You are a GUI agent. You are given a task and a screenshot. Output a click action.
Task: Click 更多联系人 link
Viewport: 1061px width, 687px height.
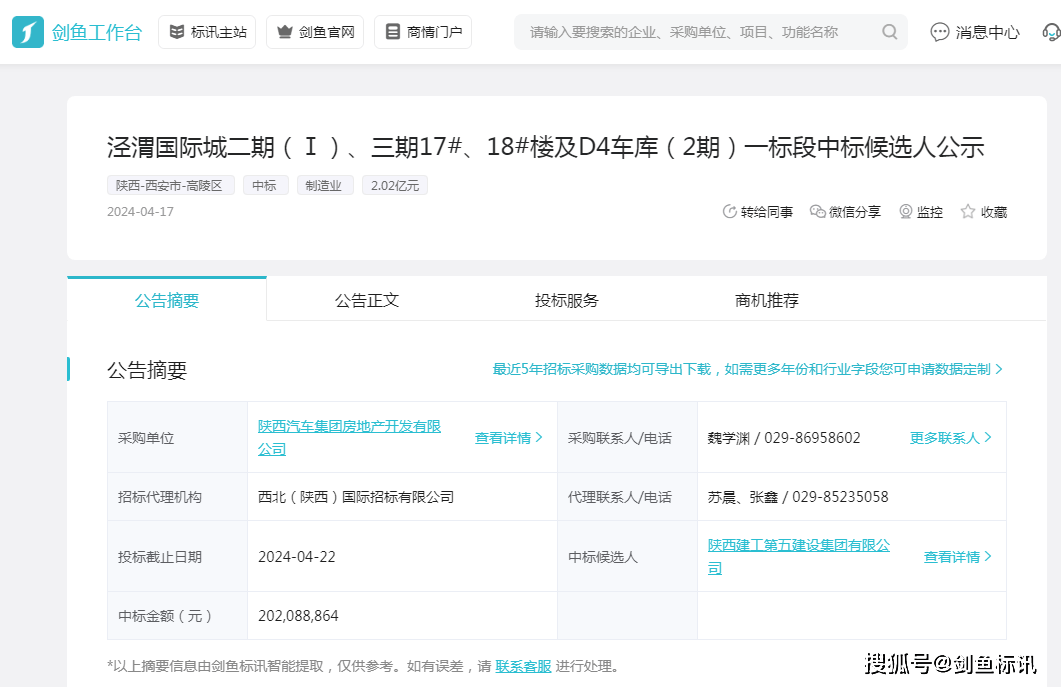coord(945,438)
